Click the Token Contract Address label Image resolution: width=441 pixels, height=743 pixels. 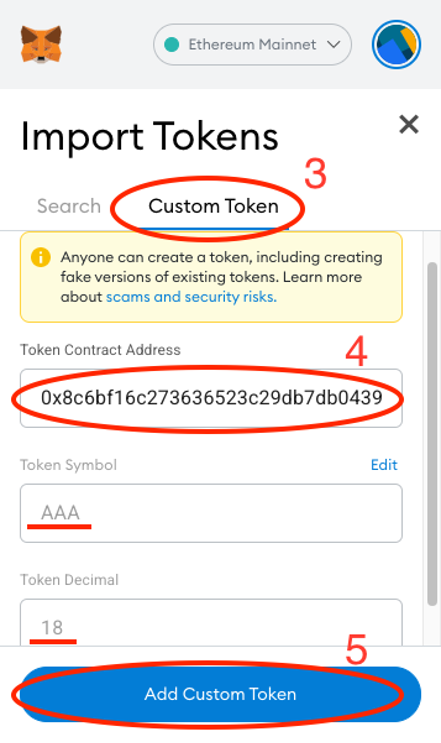tap(100, 350)
